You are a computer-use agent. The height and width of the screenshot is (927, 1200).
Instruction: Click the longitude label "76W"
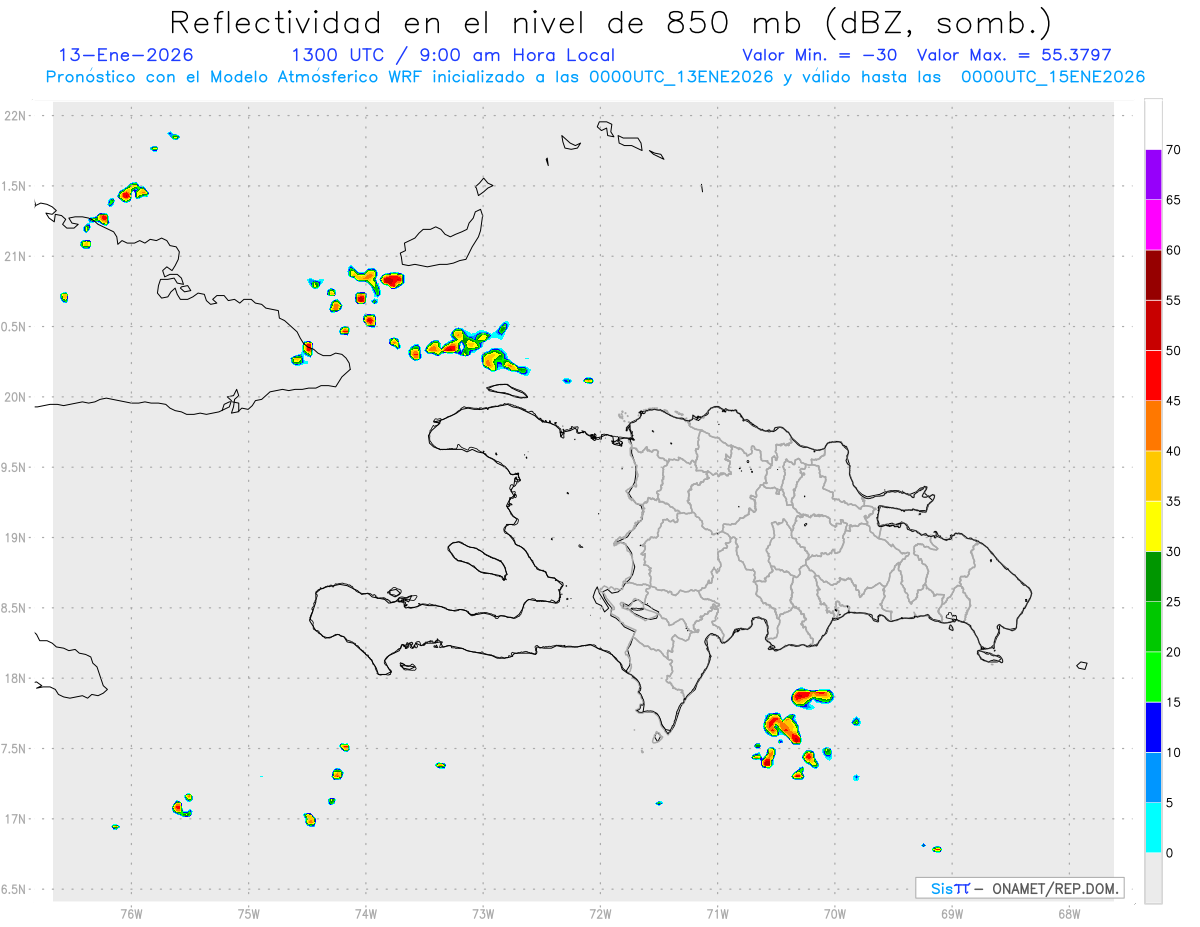coord(131,914)
